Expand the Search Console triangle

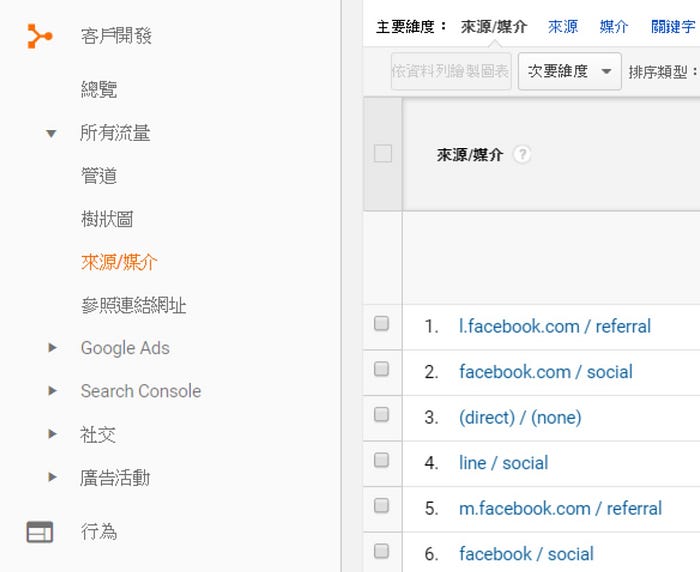coord(52,391)
